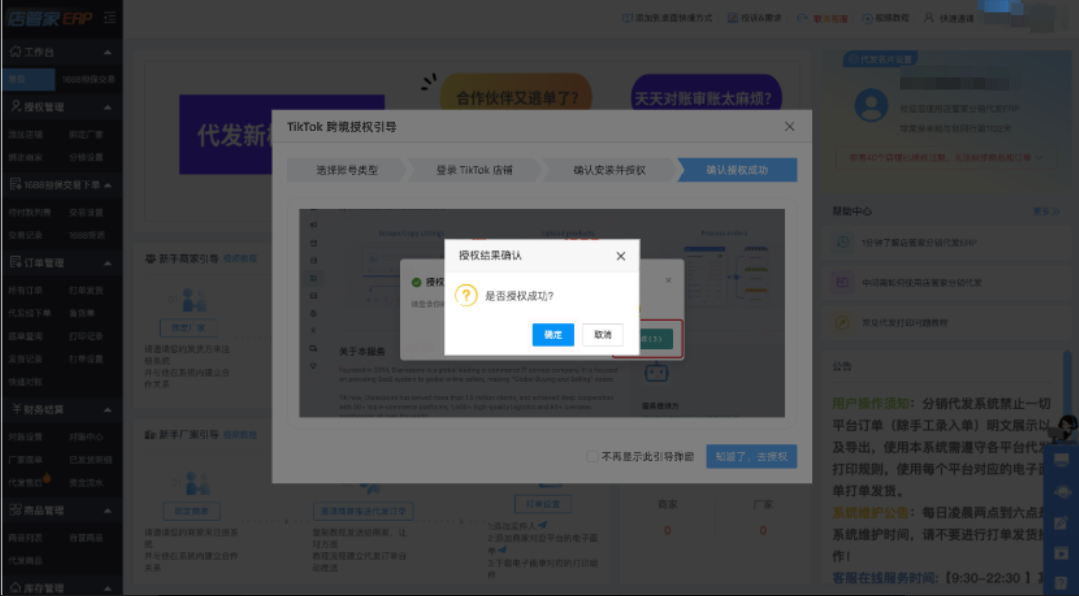This screenshot has height=596, width=1079.
Task: Click the 投诉&需求 icon in header
Action: (733, 18)
